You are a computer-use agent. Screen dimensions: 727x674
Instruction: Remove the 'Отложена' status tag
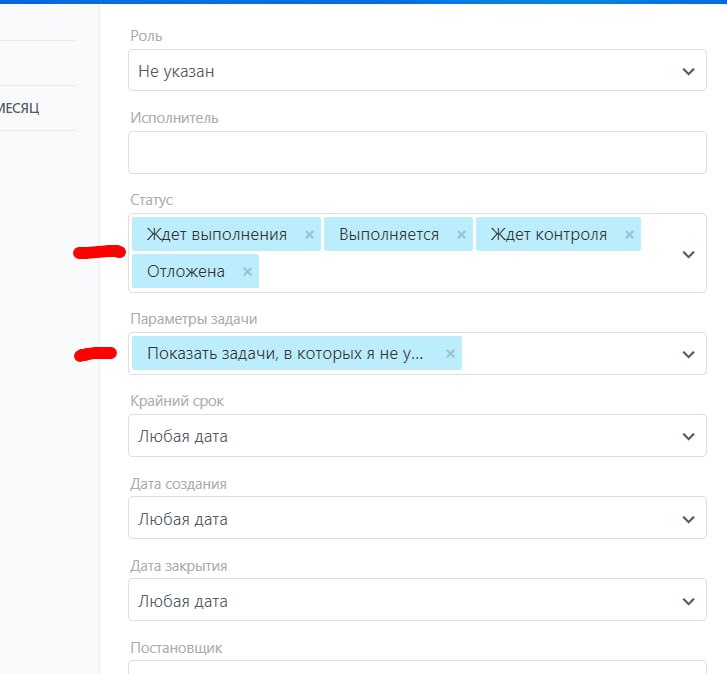point(247,271)
